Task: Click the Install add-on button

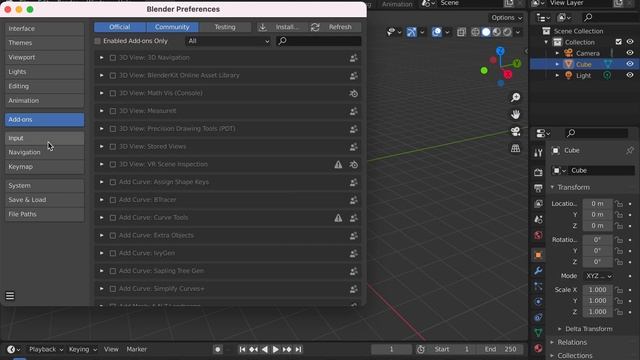Action: tap(283, 27)
